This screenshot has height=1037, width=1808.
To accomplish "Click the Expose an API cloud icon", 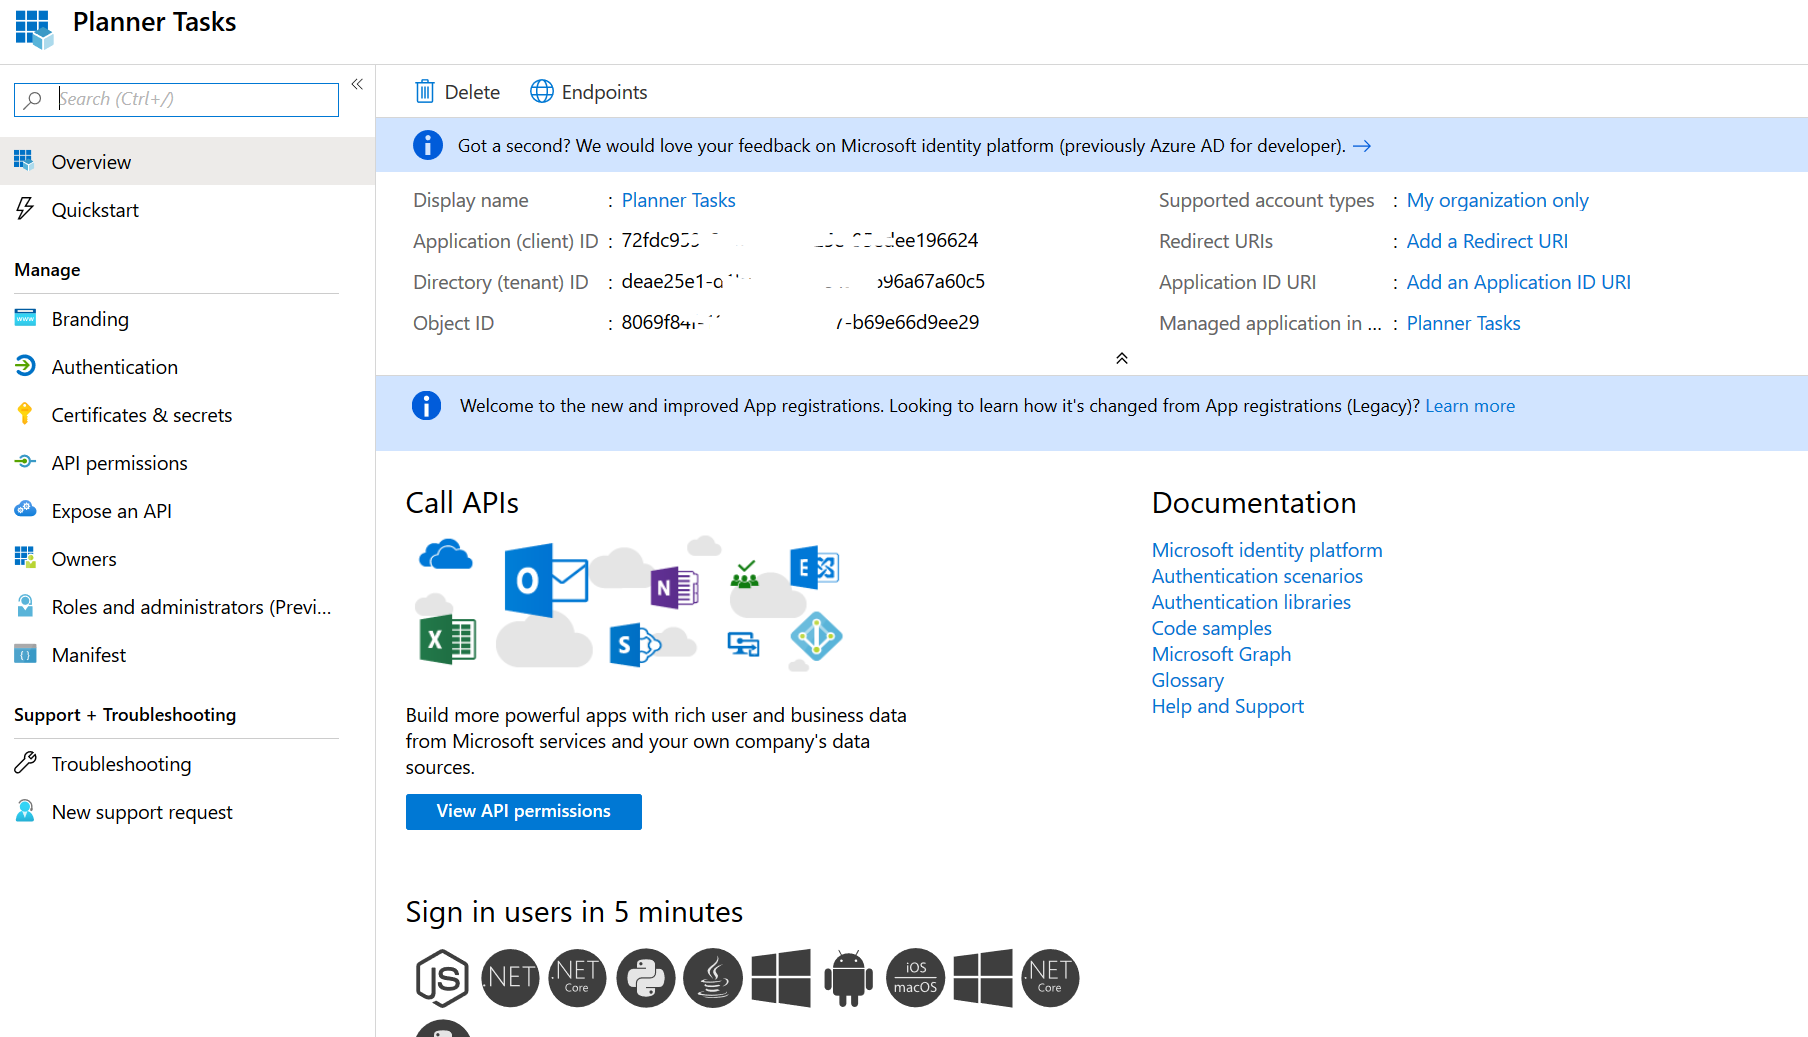I will tap(25, 510).
